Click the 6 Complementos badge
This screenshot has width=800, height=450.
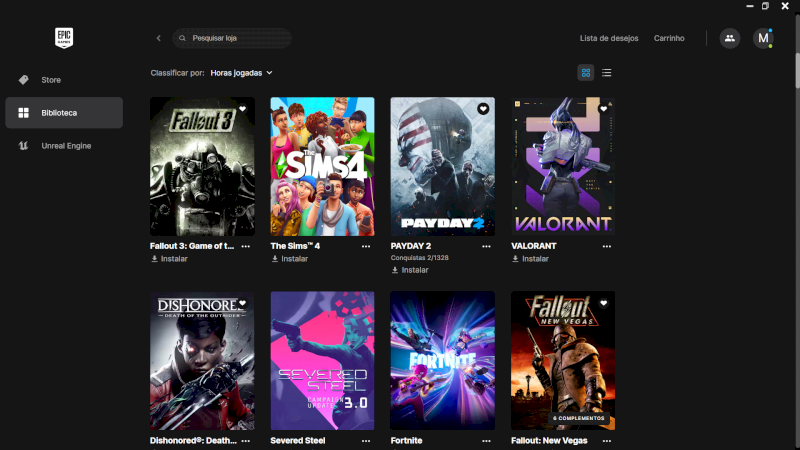point(579,418)
